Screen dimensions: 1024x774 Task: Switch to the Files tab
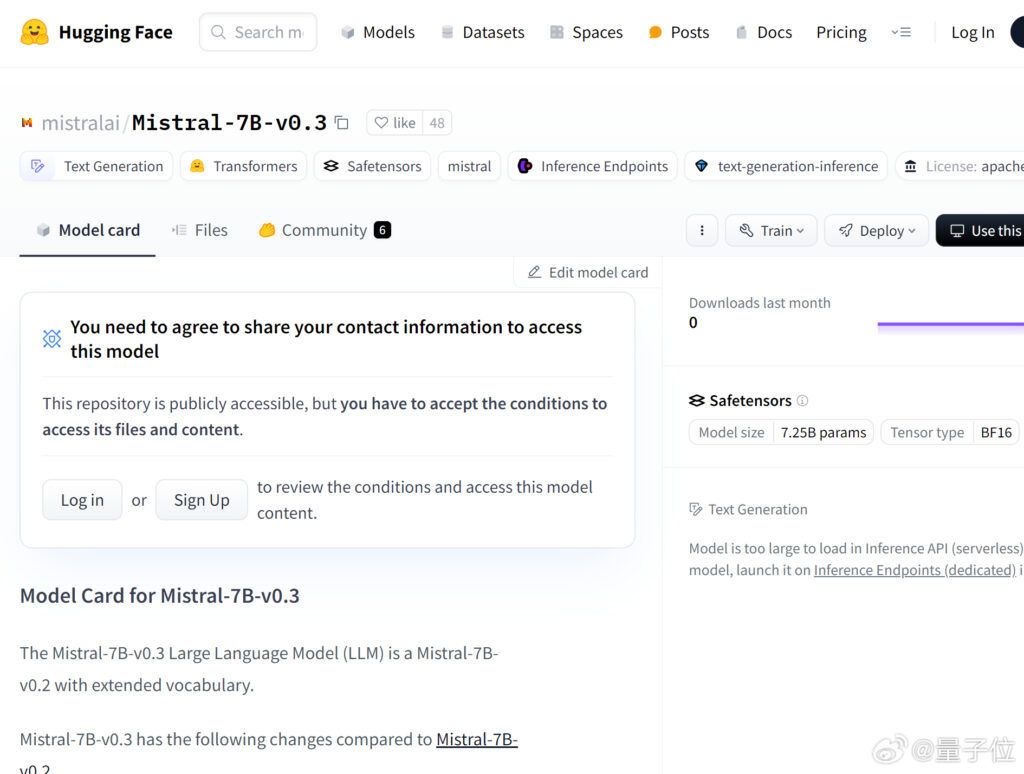200,231
